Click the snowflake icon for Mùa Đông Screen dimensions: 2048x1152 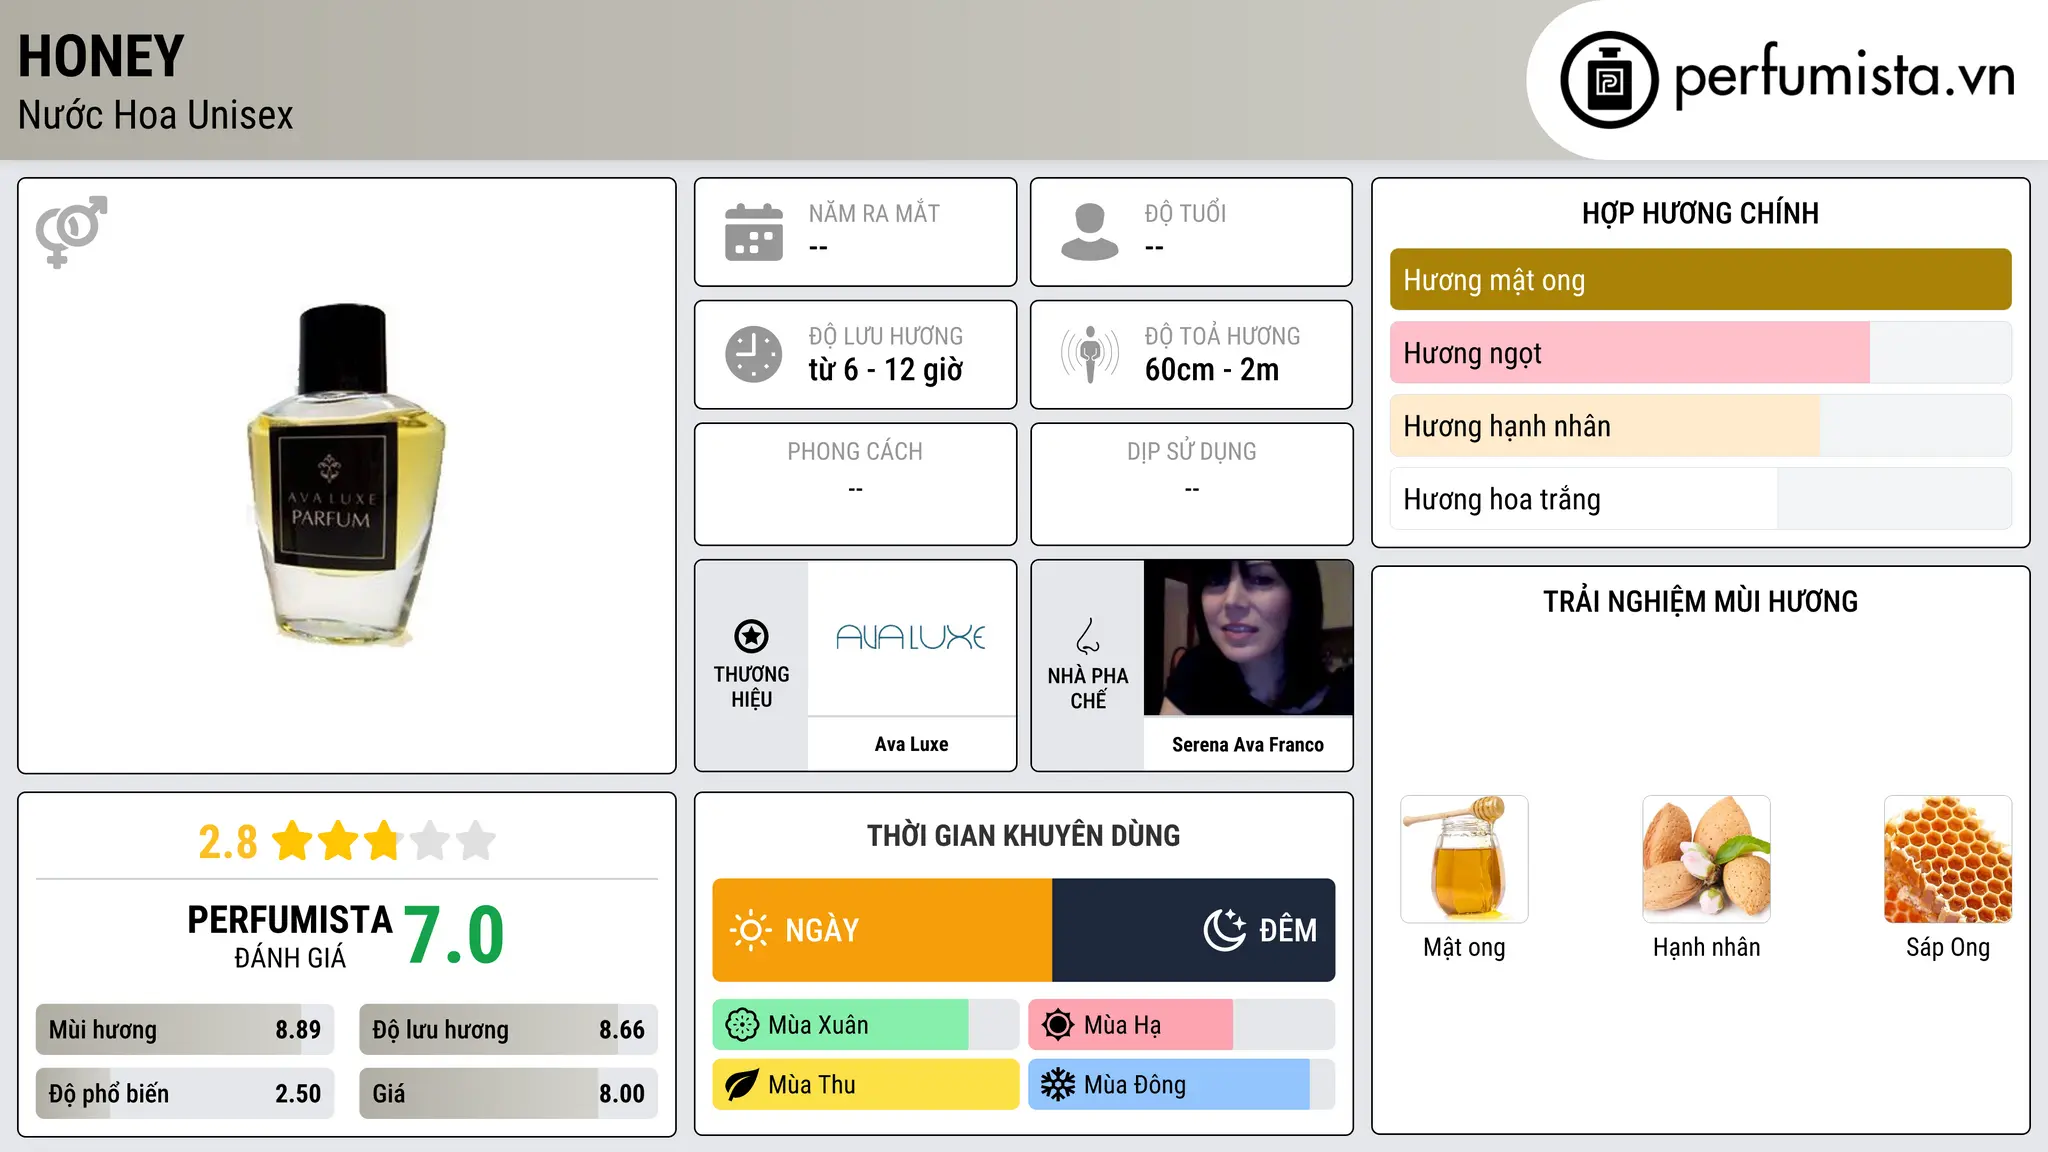tap(1058, 1085)
